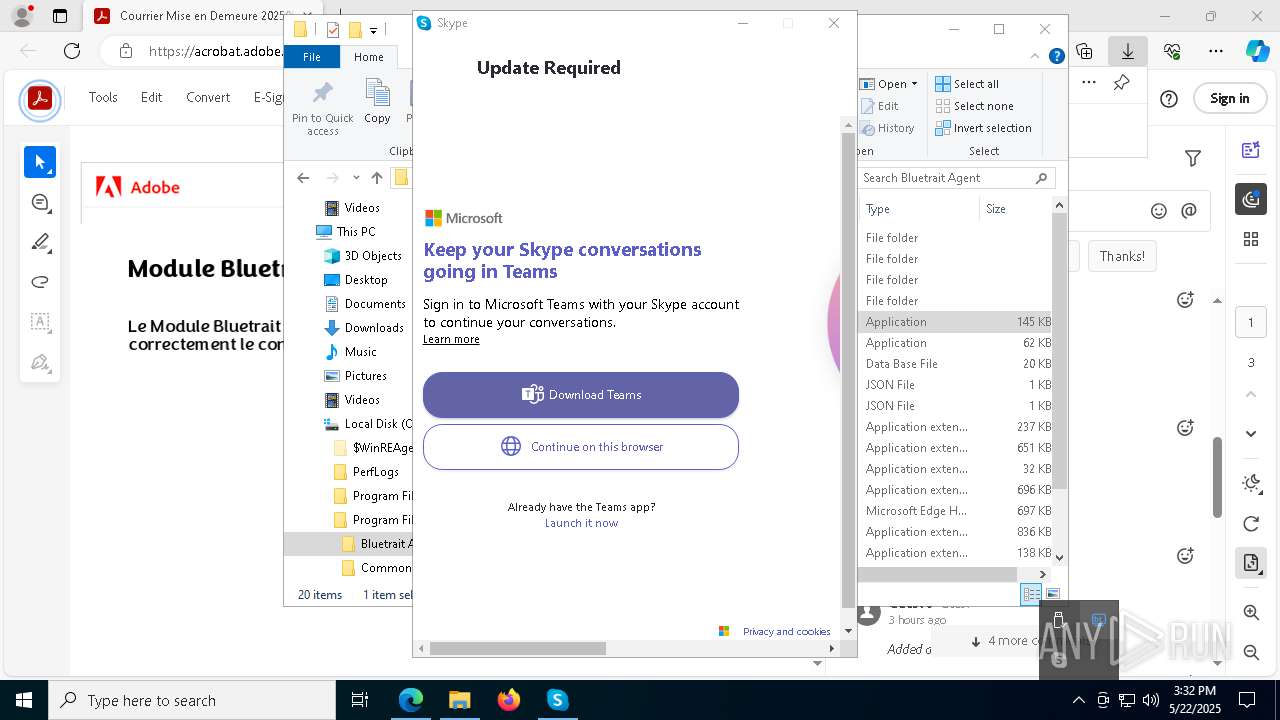Open Explorer File tab

coord(312,57)
